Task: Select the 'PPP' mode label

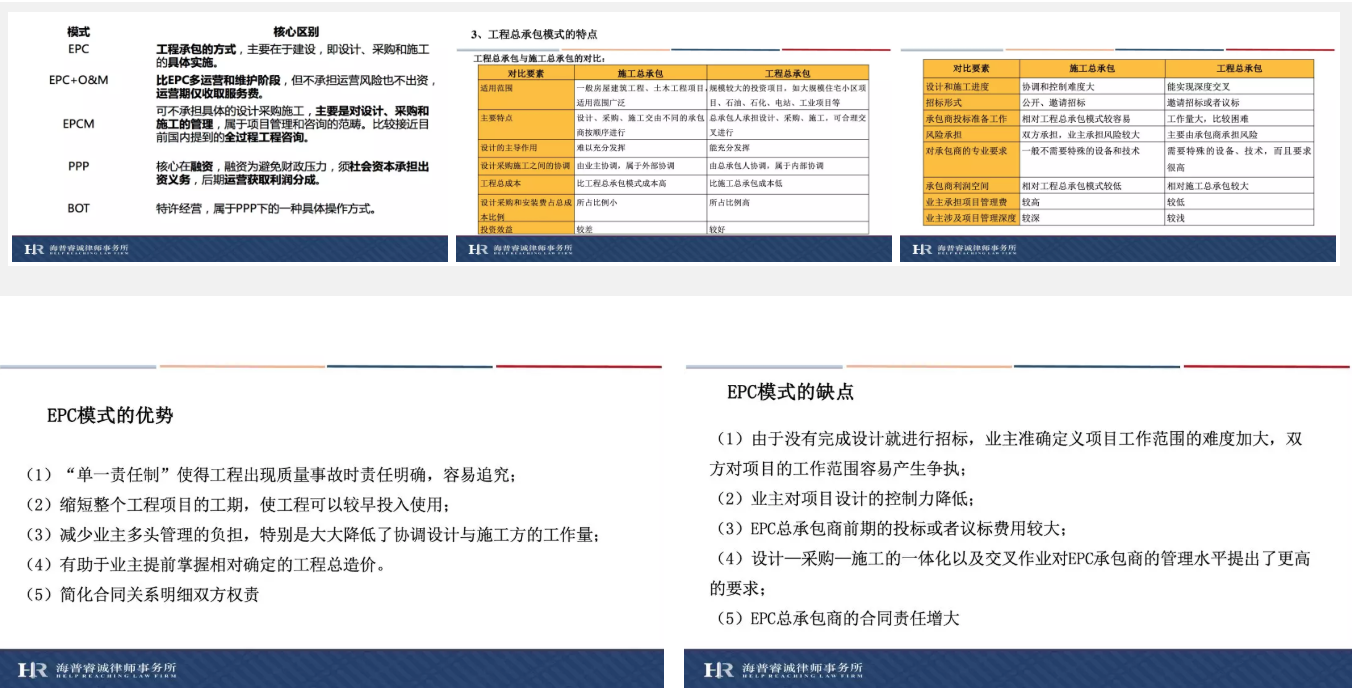Action: (x=79, y=166)
